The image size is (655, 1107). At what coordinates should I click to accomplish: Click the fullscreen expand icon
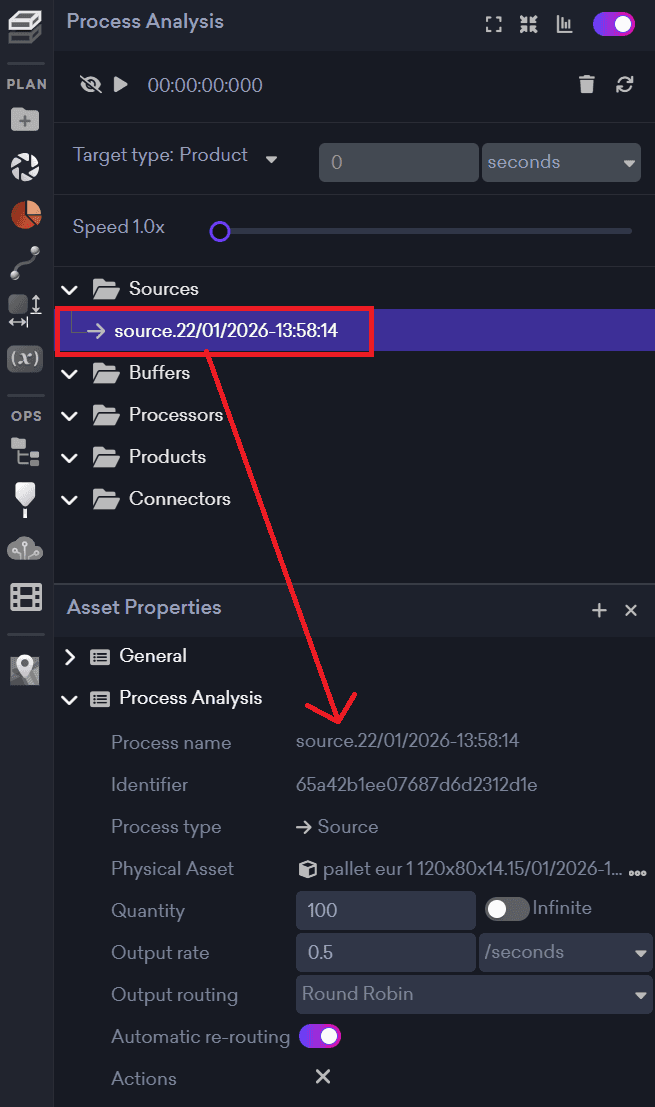pyautogui.click(x=493, y=24)
